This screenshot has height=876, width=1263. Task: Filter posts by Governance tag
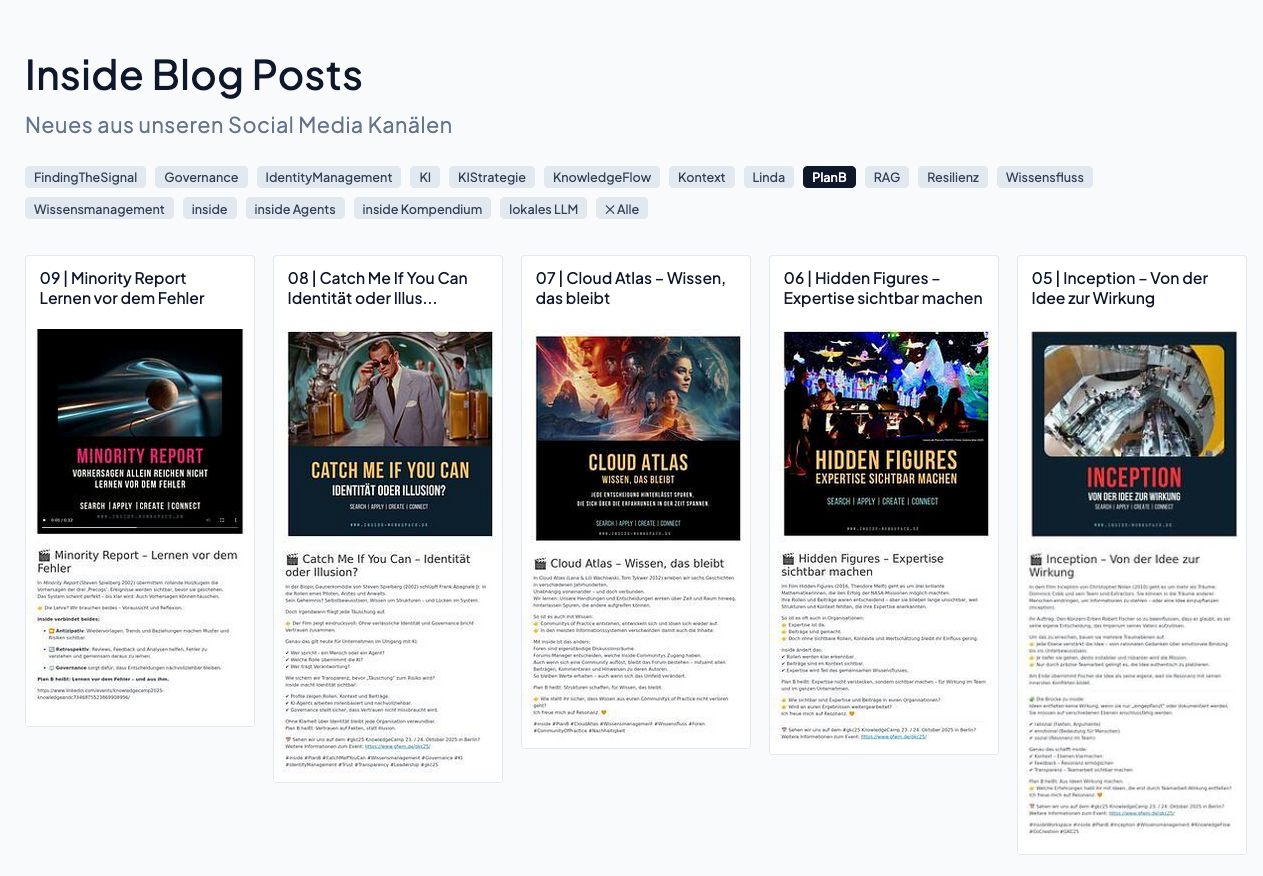tap(201, 177)
